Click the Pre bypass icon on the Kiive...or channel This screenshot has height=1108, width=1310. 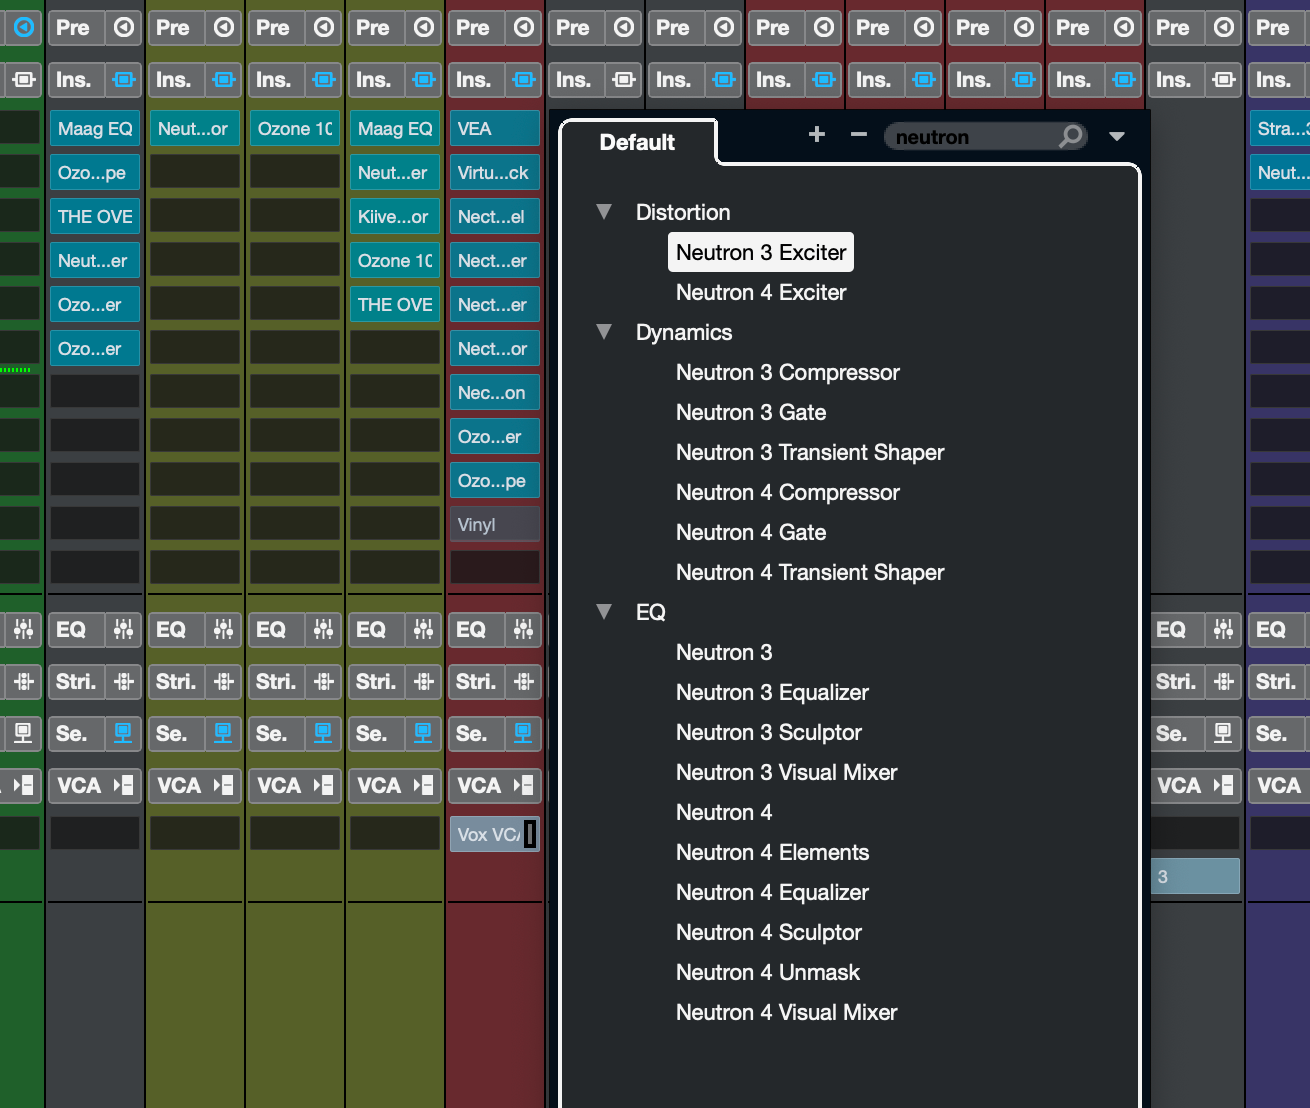(423, 27)
